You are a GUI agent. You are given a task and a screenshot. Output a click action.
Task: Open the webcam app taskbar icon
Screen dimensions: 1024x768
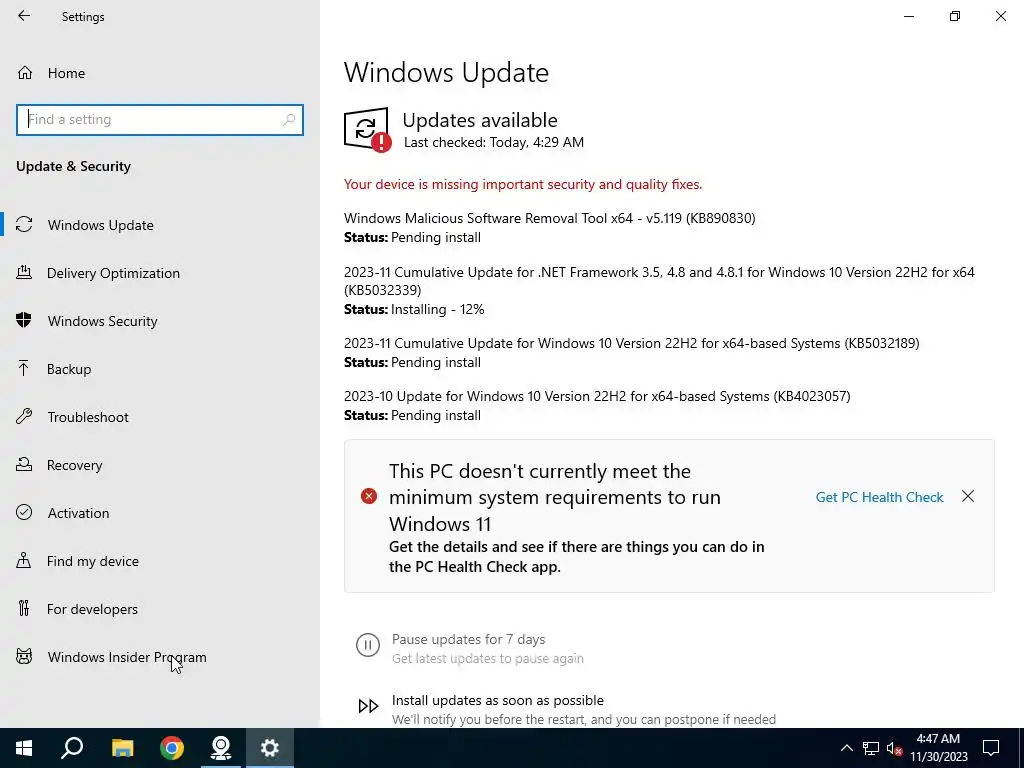(x=221, y=748)
